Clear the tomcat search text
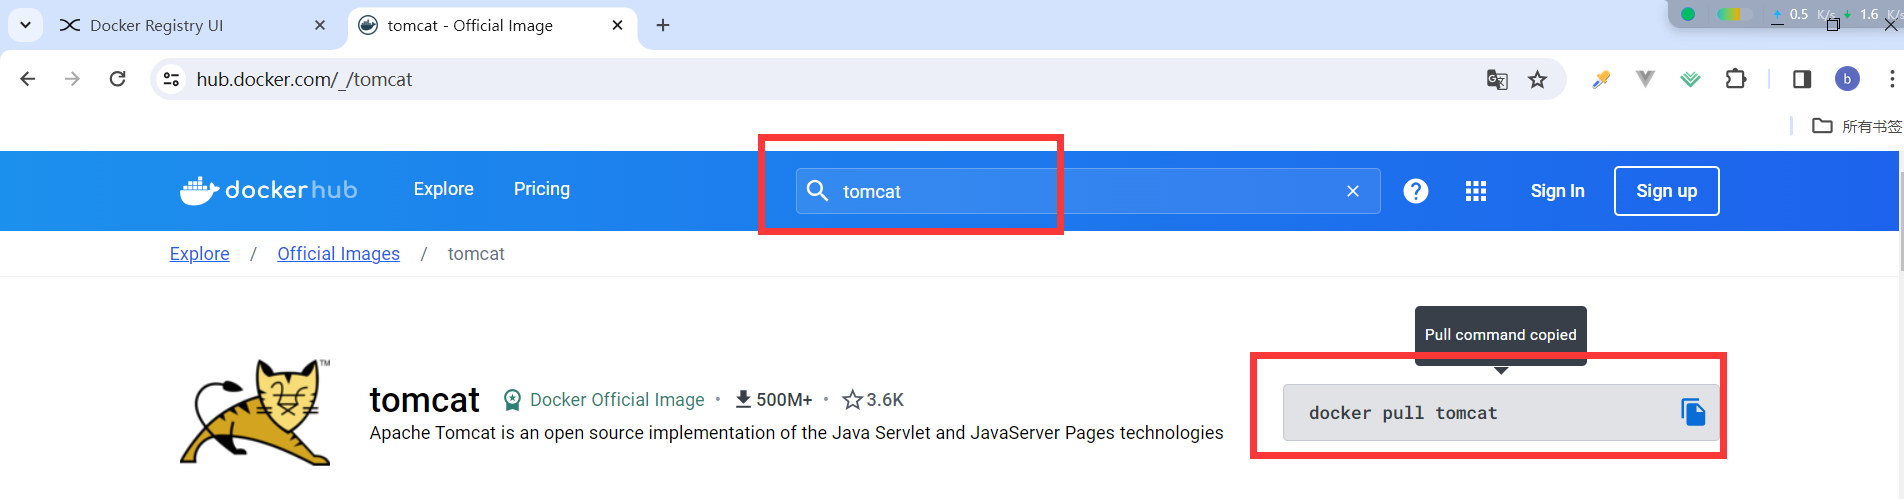This screenshot has width=1904, height=499. pos(1353,191)
